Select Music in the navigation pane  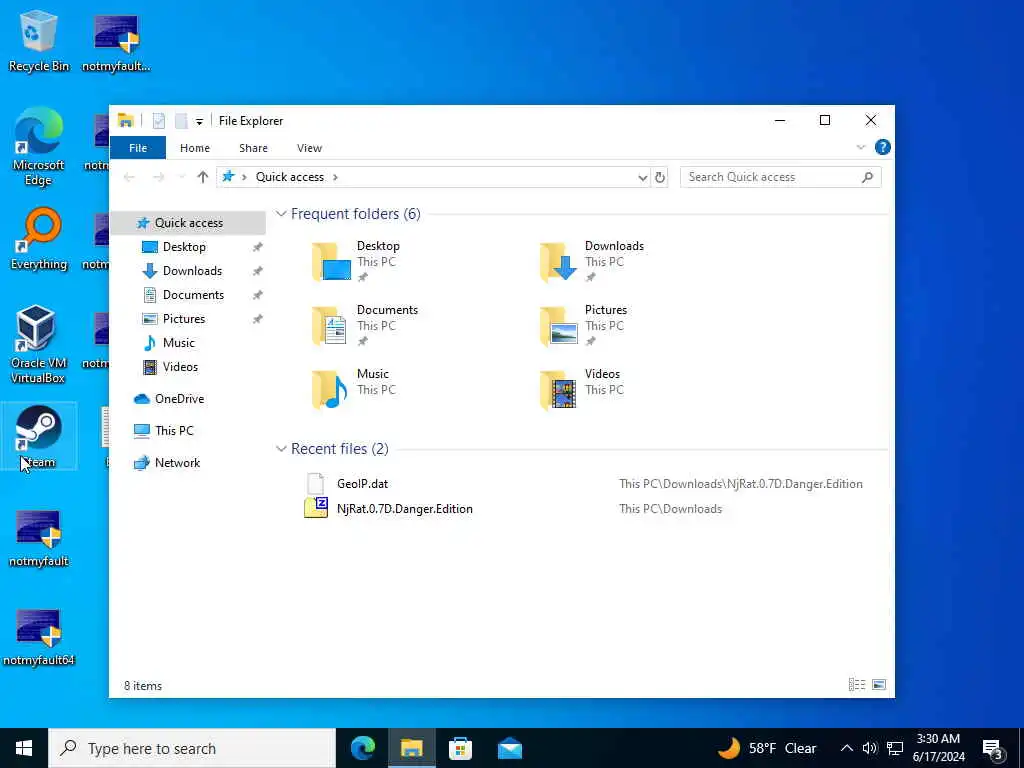pyautogui.click(x=178, y=343)
